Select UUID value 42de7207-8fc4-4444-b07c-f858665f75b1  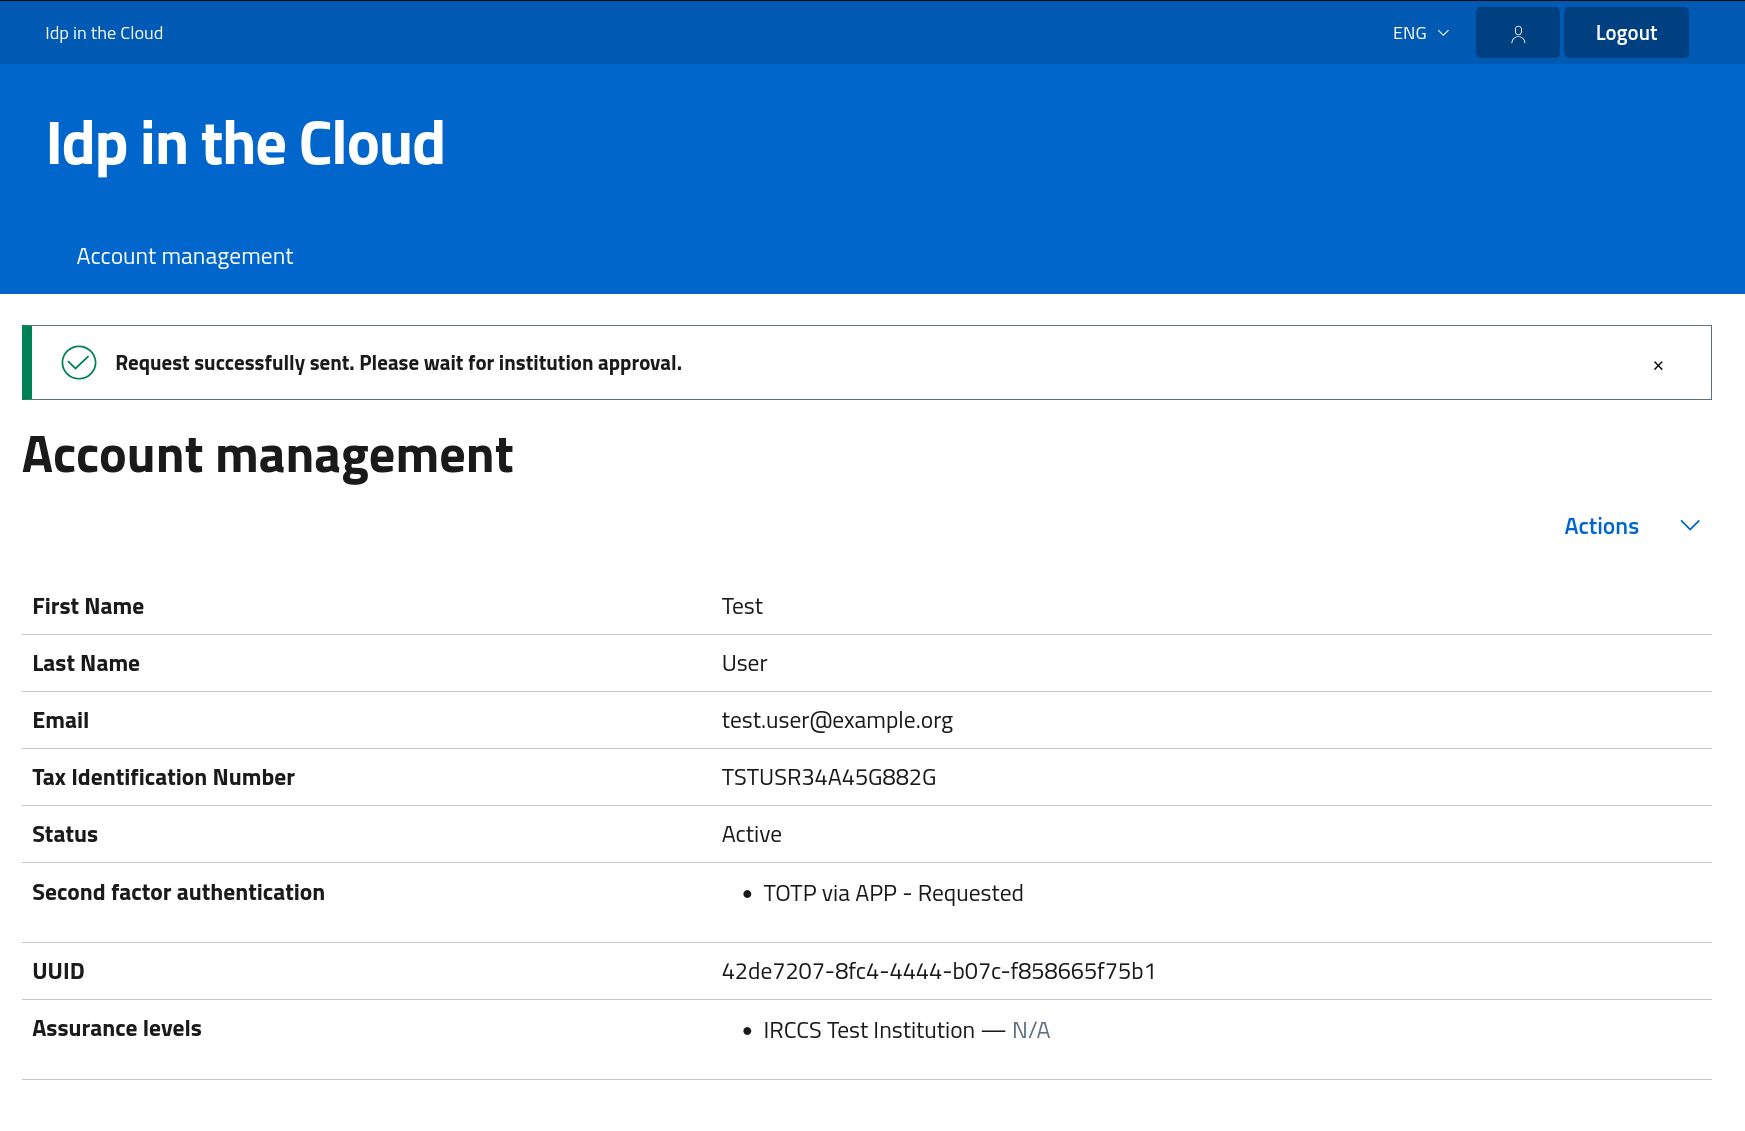939,971
